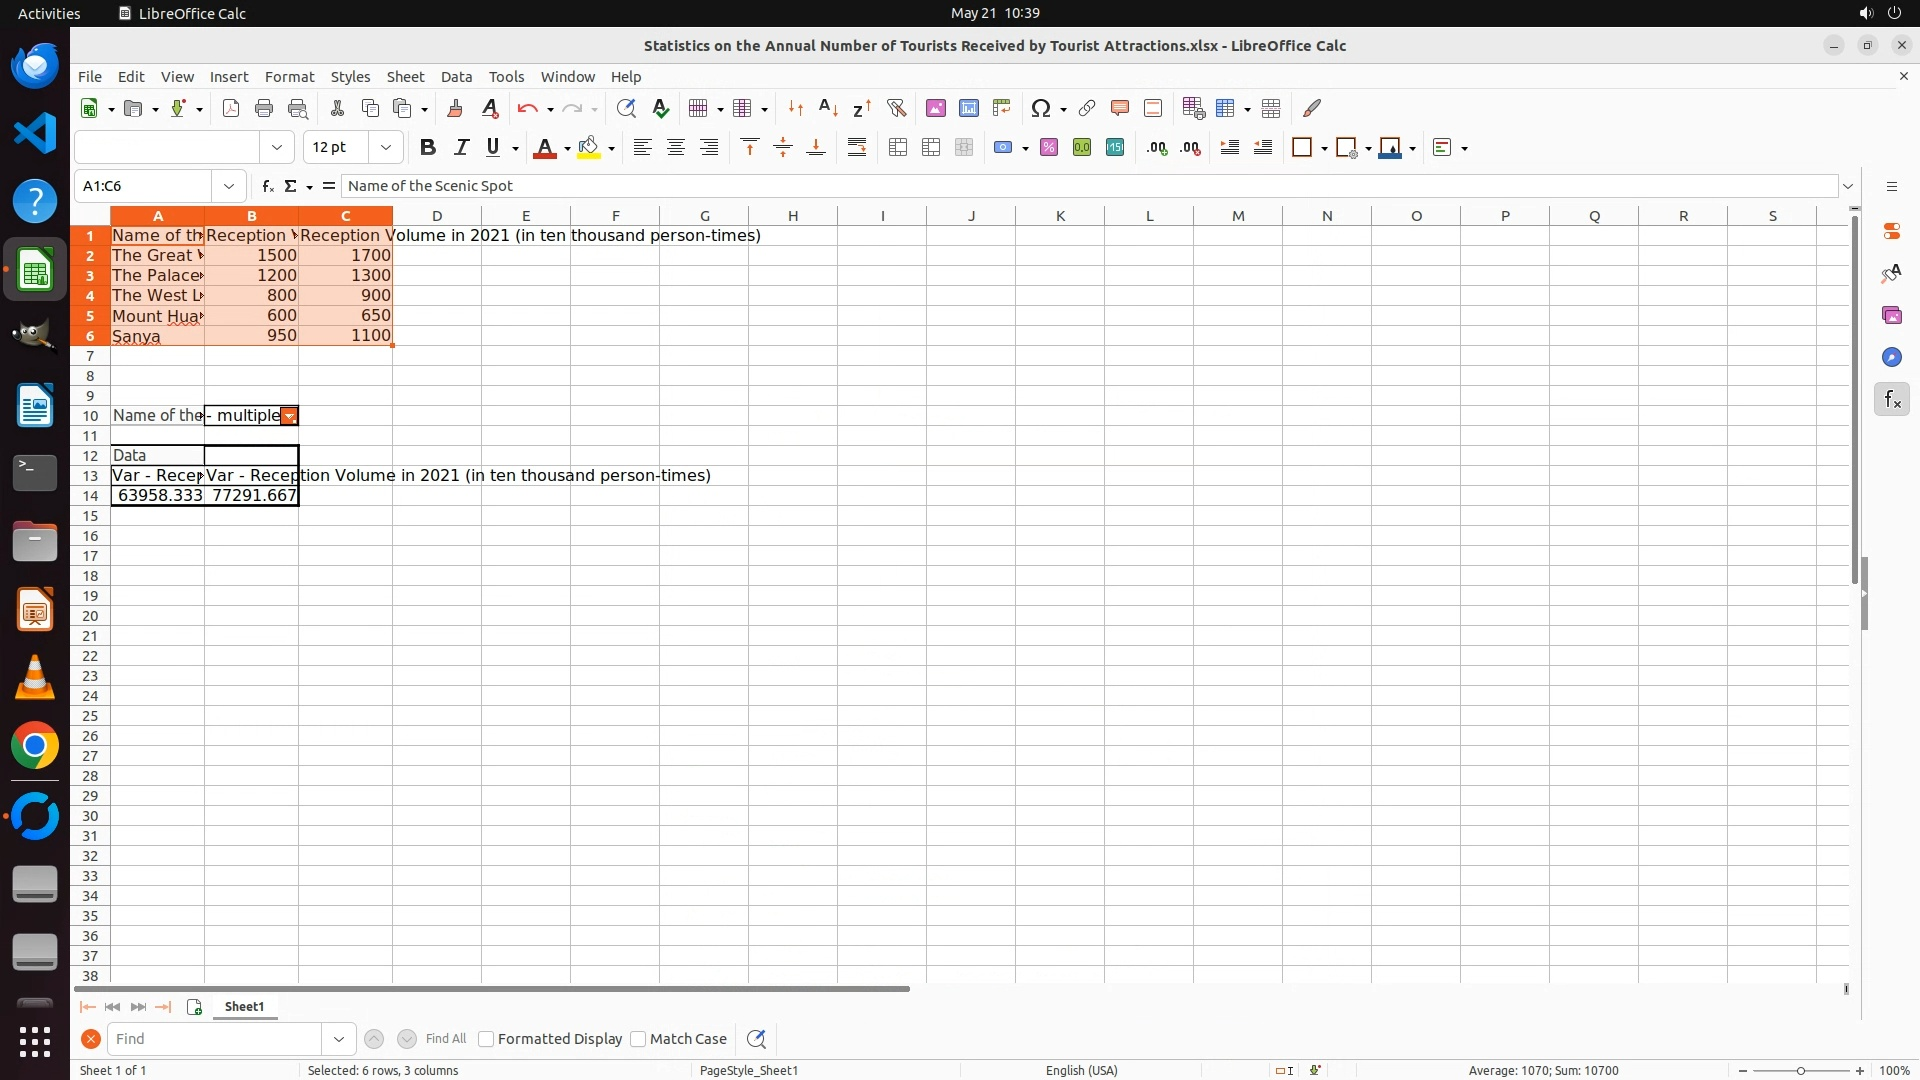Screen dimensions: 1920x1080
Task: Insert a chart via toolbar icon
Action: point(968,108)
